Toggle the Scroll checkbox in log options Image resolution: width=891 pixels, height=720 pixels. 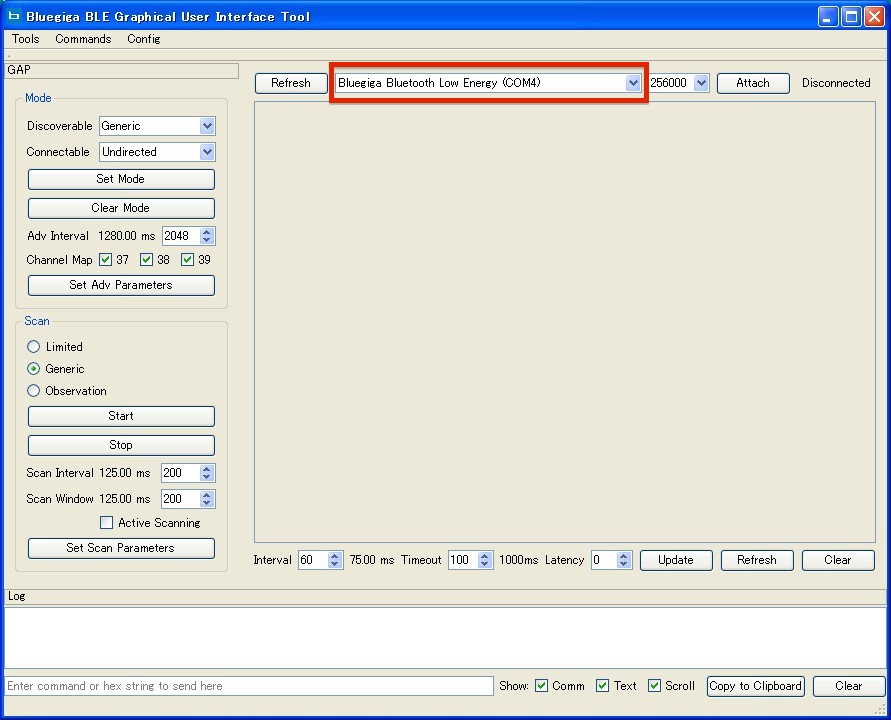[654, 686]
